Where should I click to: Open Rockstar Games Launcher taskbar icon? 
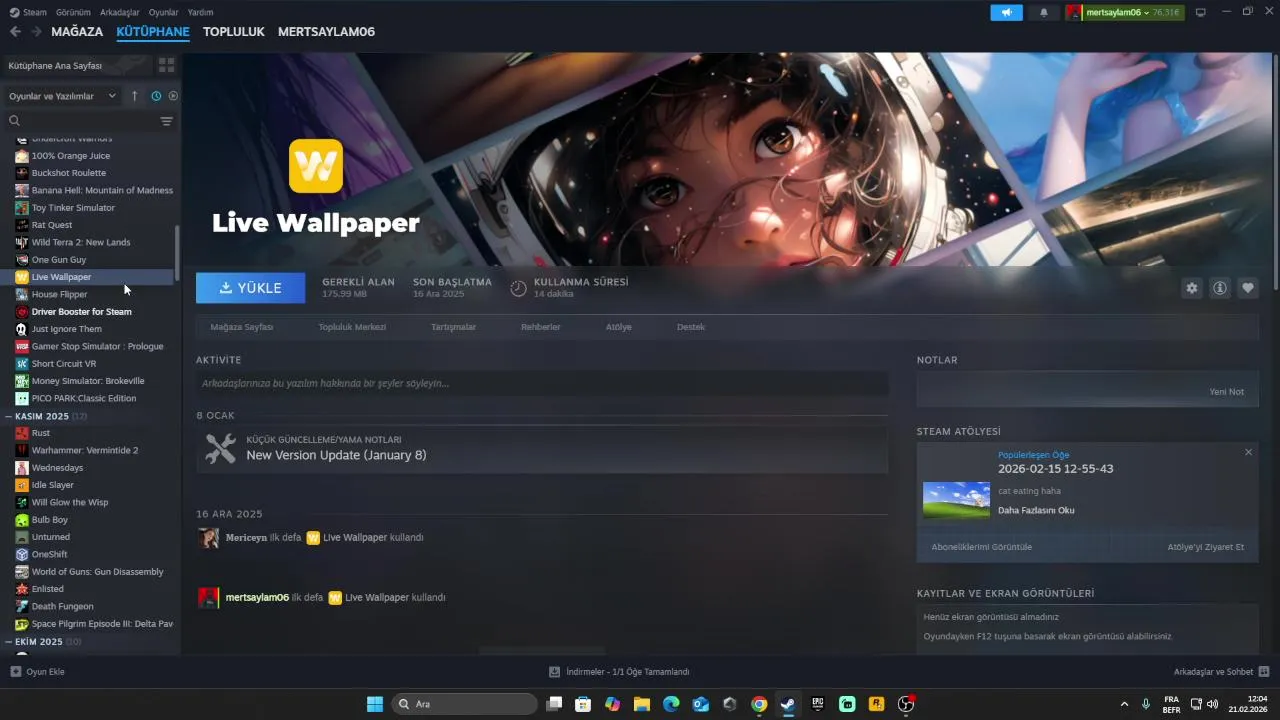tap(876, 704)
